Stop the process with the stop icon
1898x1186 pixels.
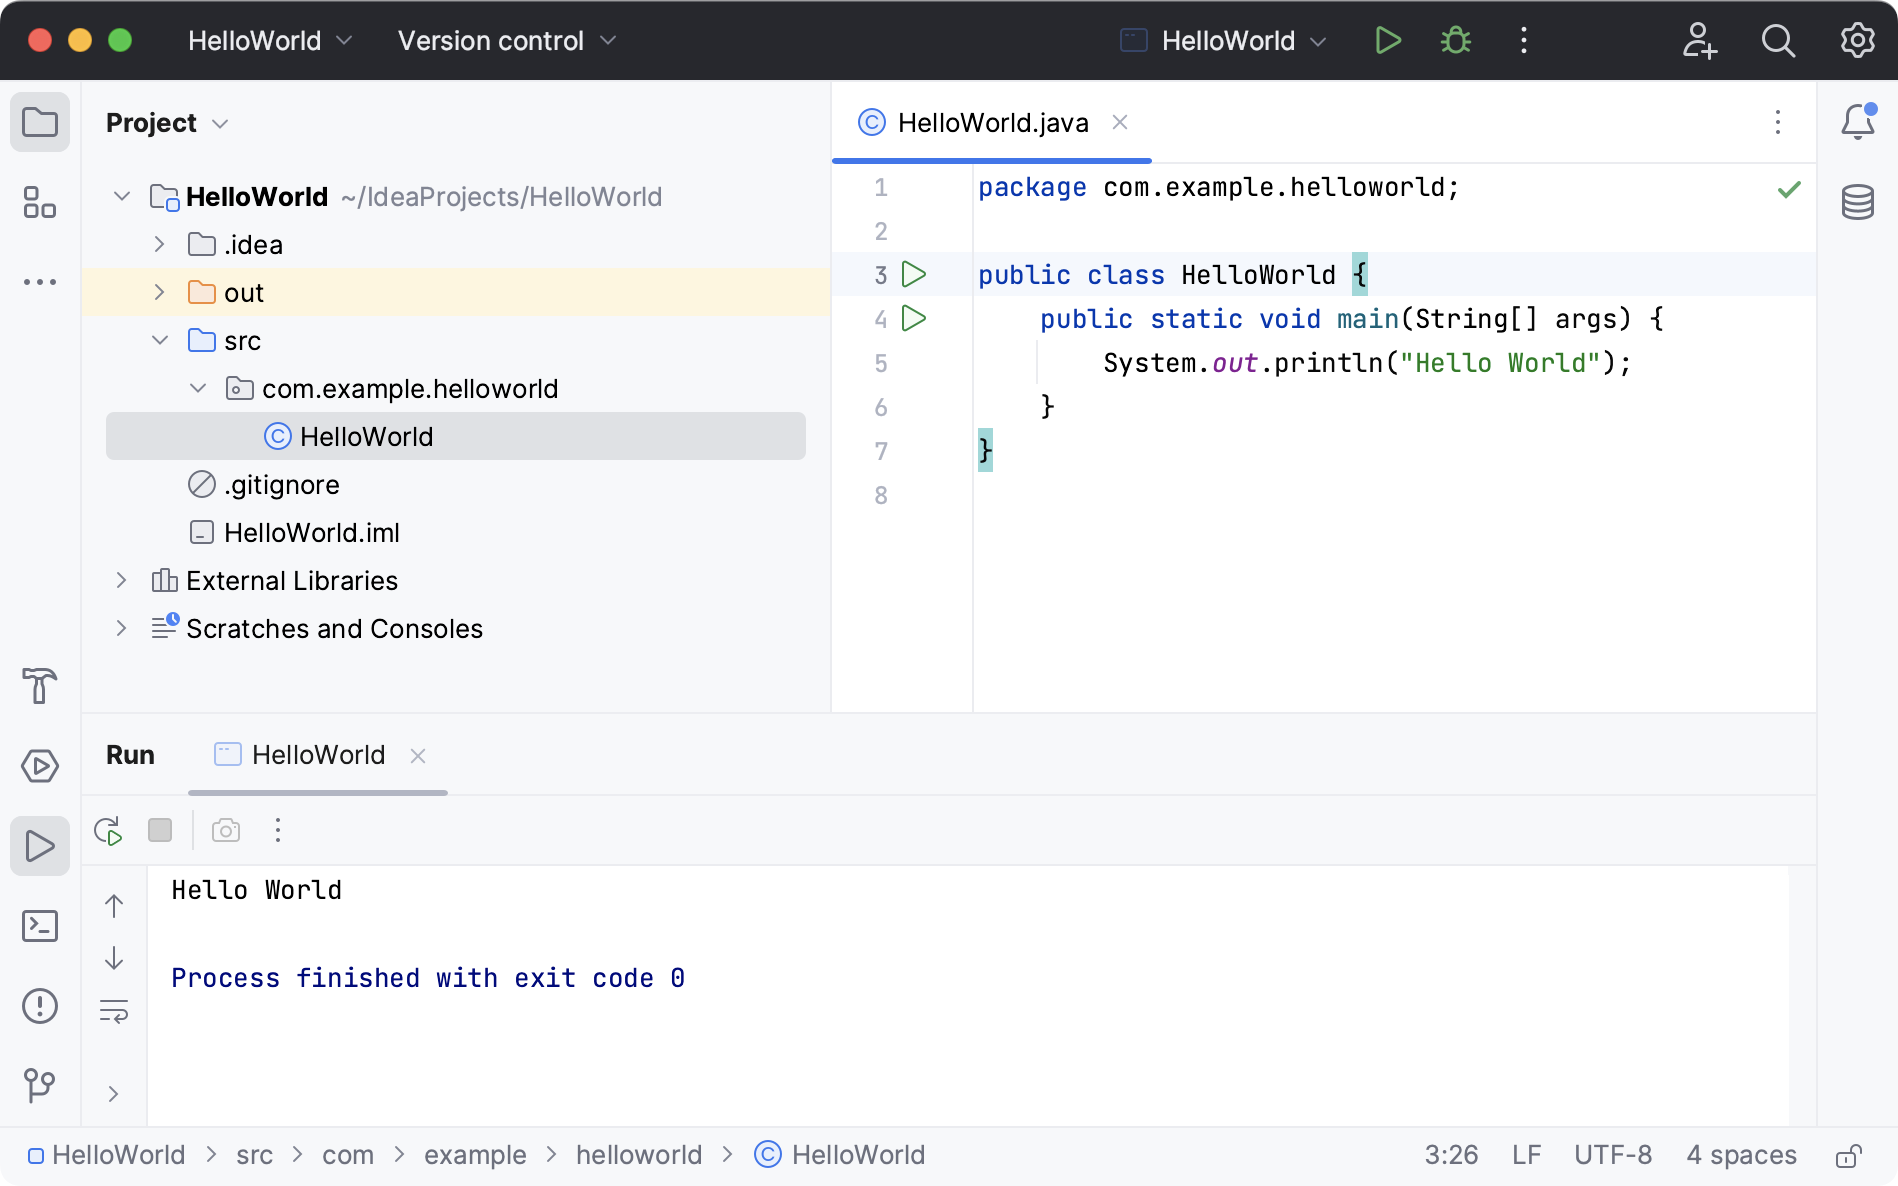[x=160, y=830]
